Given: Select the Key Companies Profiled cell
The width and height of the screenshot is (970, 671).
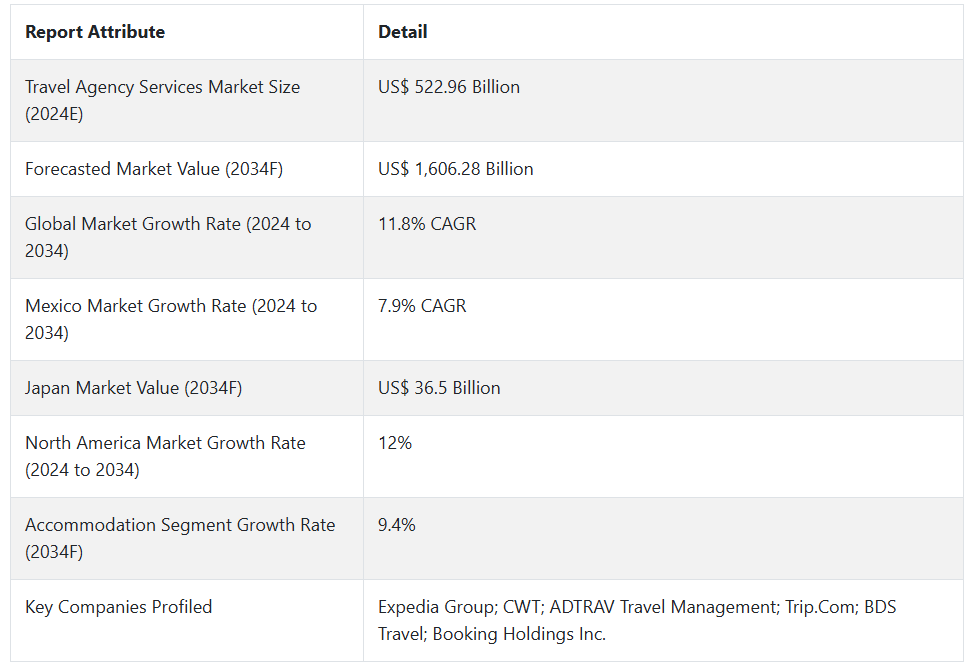Looking at the screenshot, I should click(118, 607).
